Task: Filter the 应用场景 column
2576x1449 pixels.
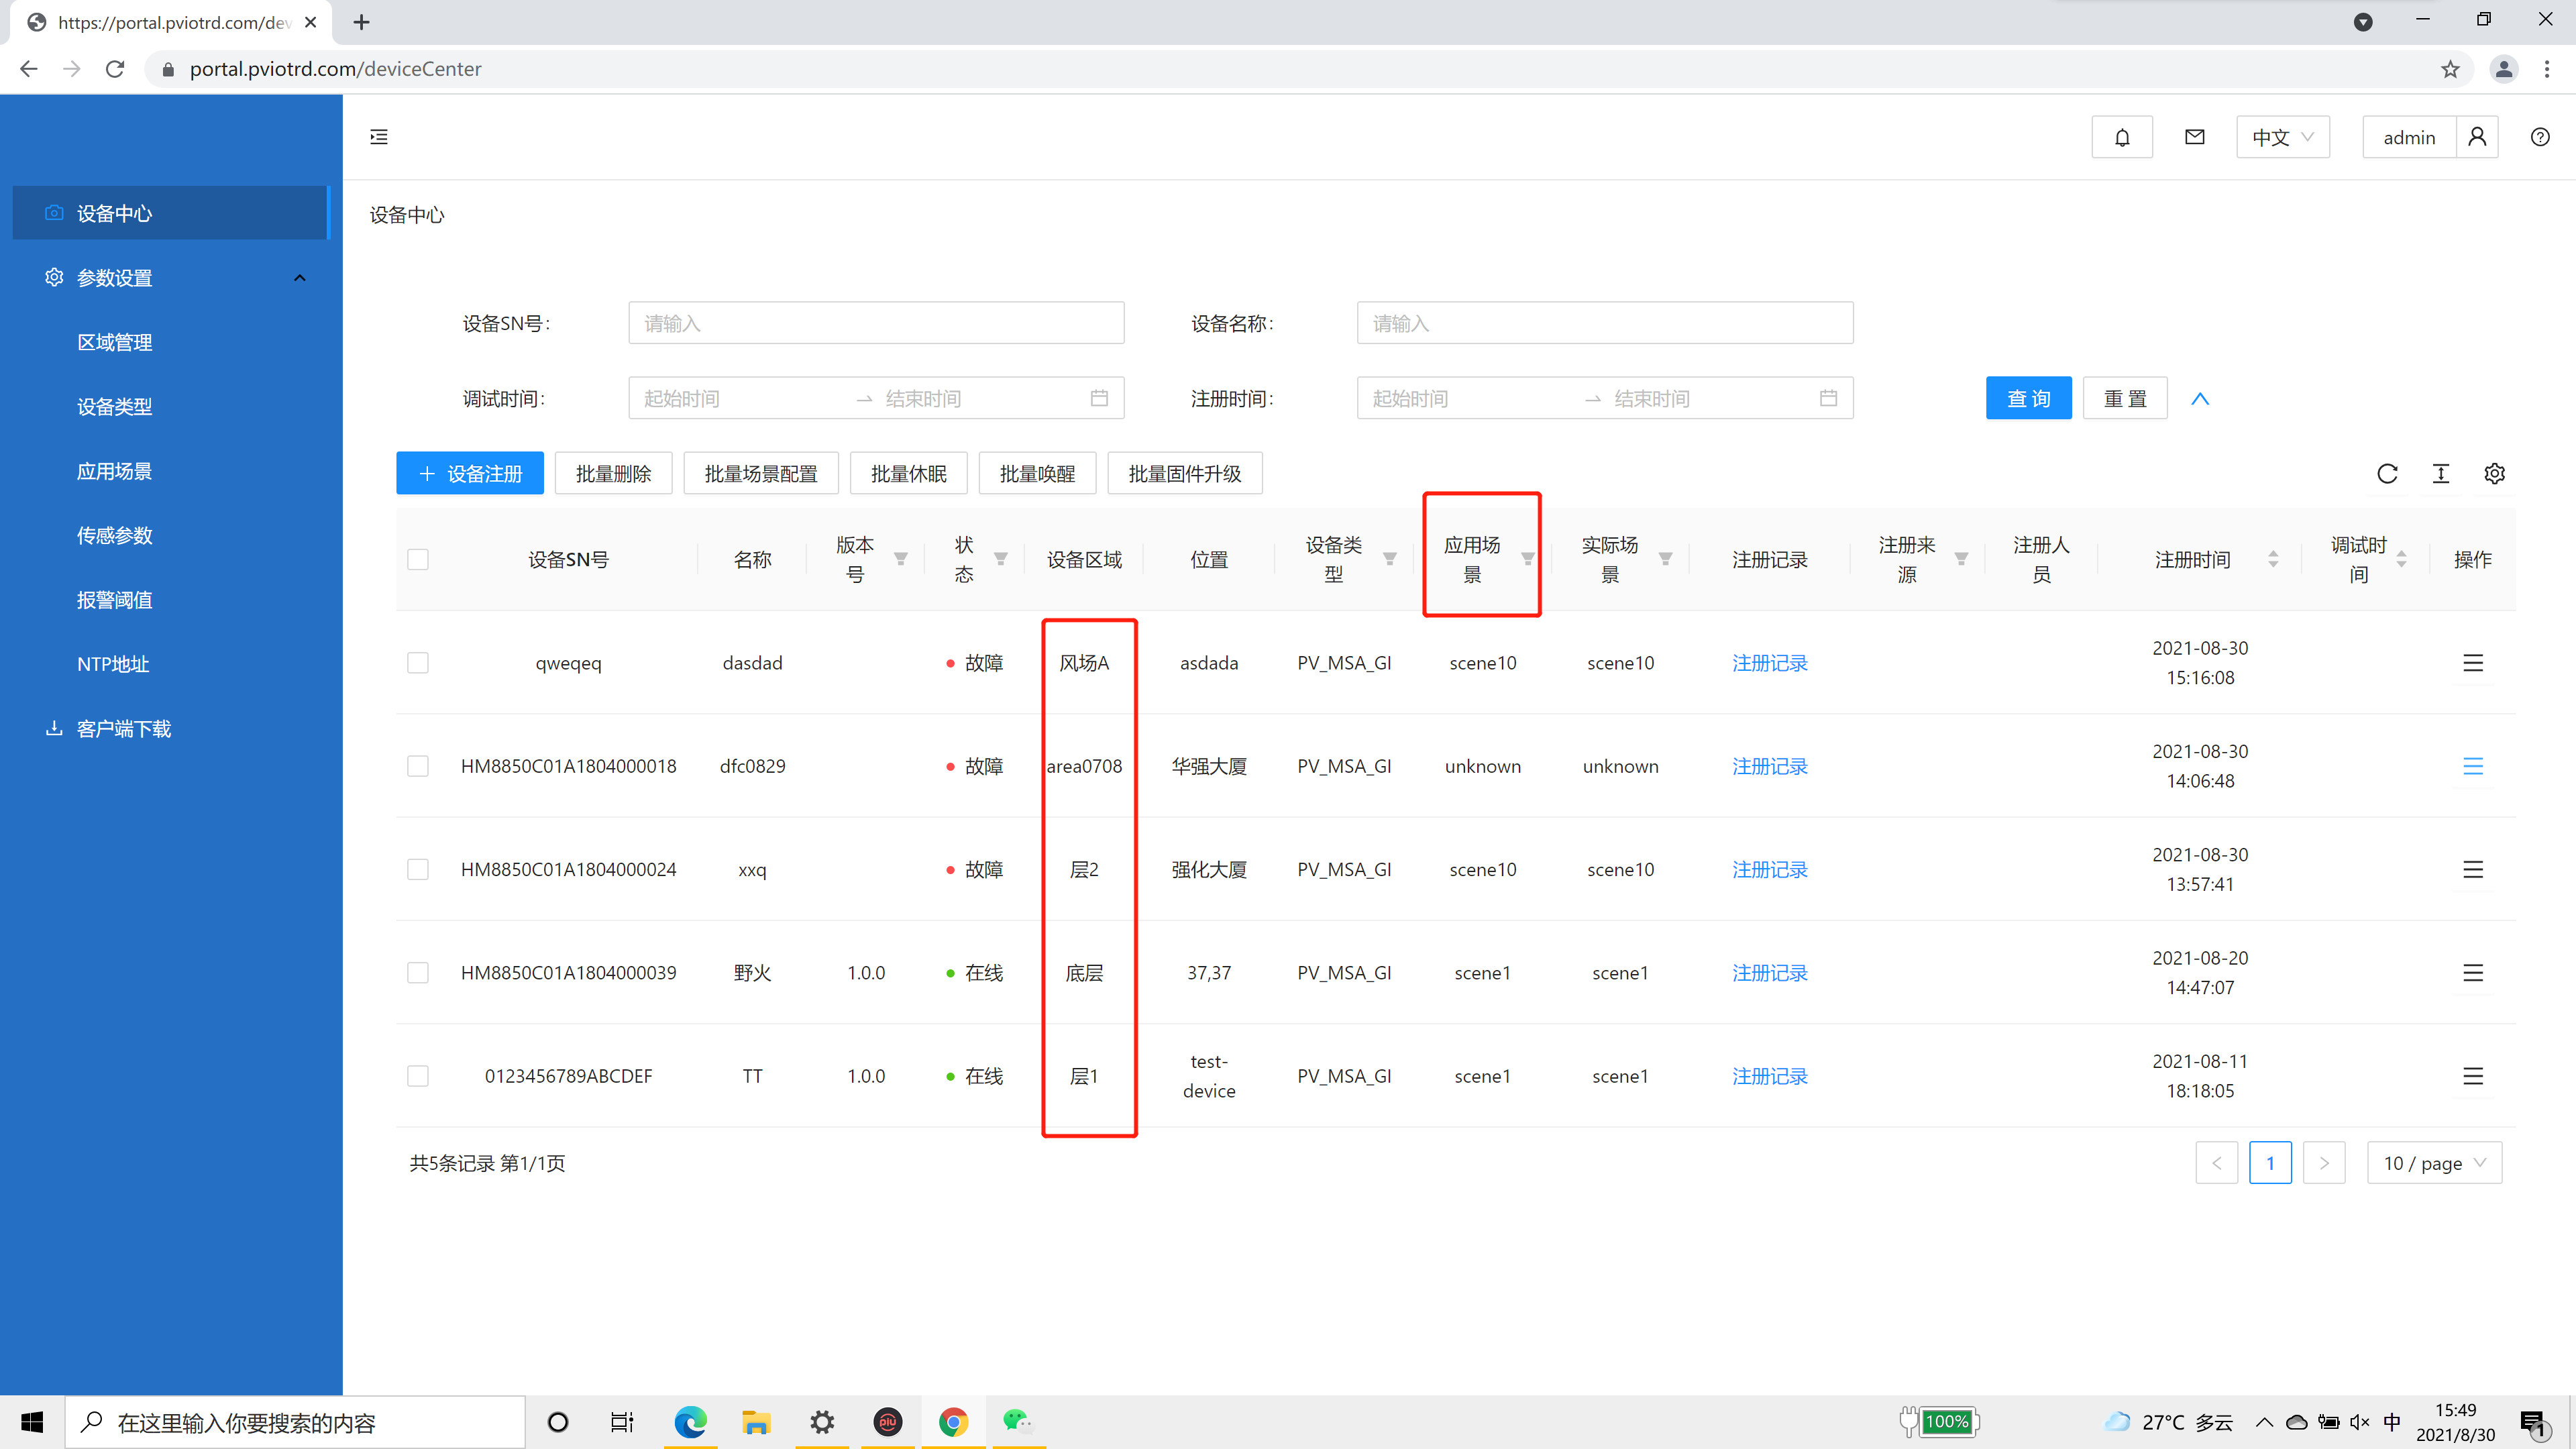Action: [1527, 559]
